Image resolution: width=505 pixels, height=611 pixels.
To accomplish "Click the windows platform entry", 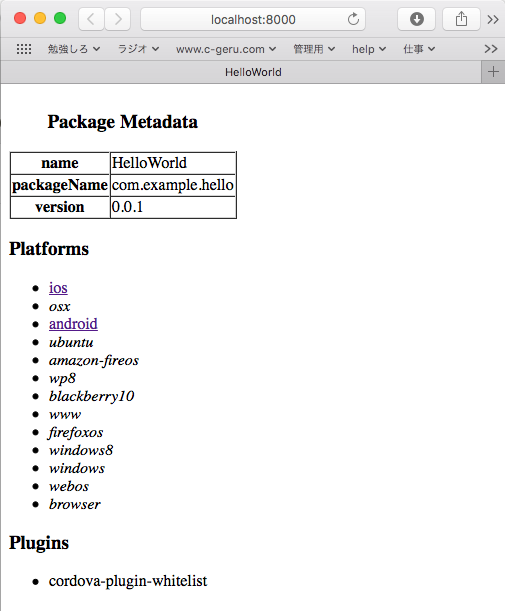I will click(x=77, y=468).
